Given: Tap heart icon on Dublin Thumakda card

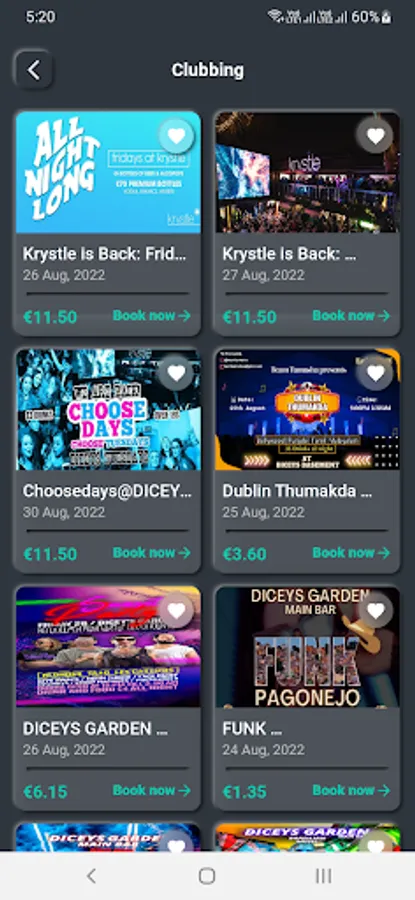Looking at the screenshot, I should pos(375,373).
